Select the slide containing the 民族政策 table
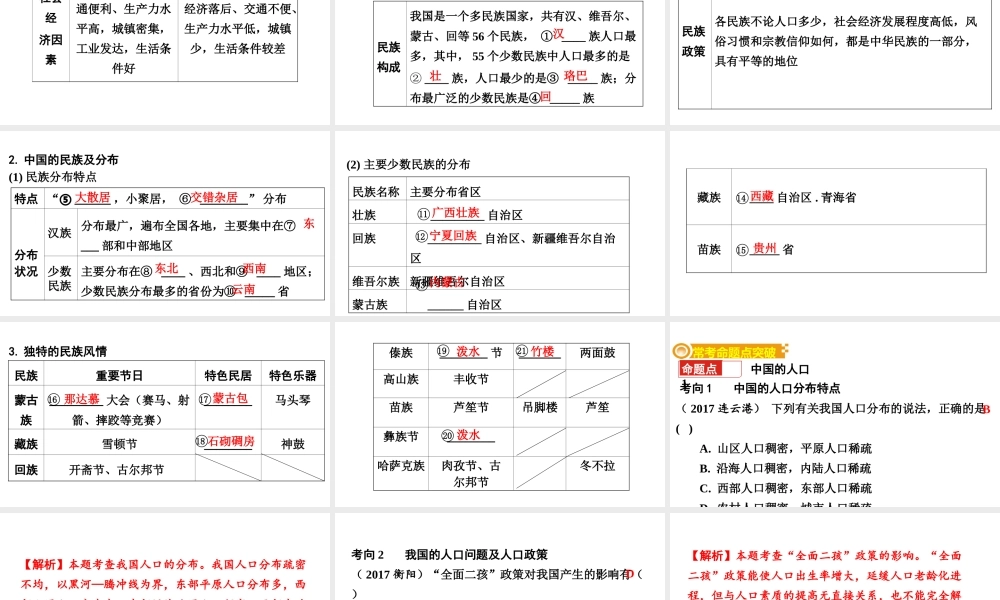1000x600 pixels. (x=835, y=62)
